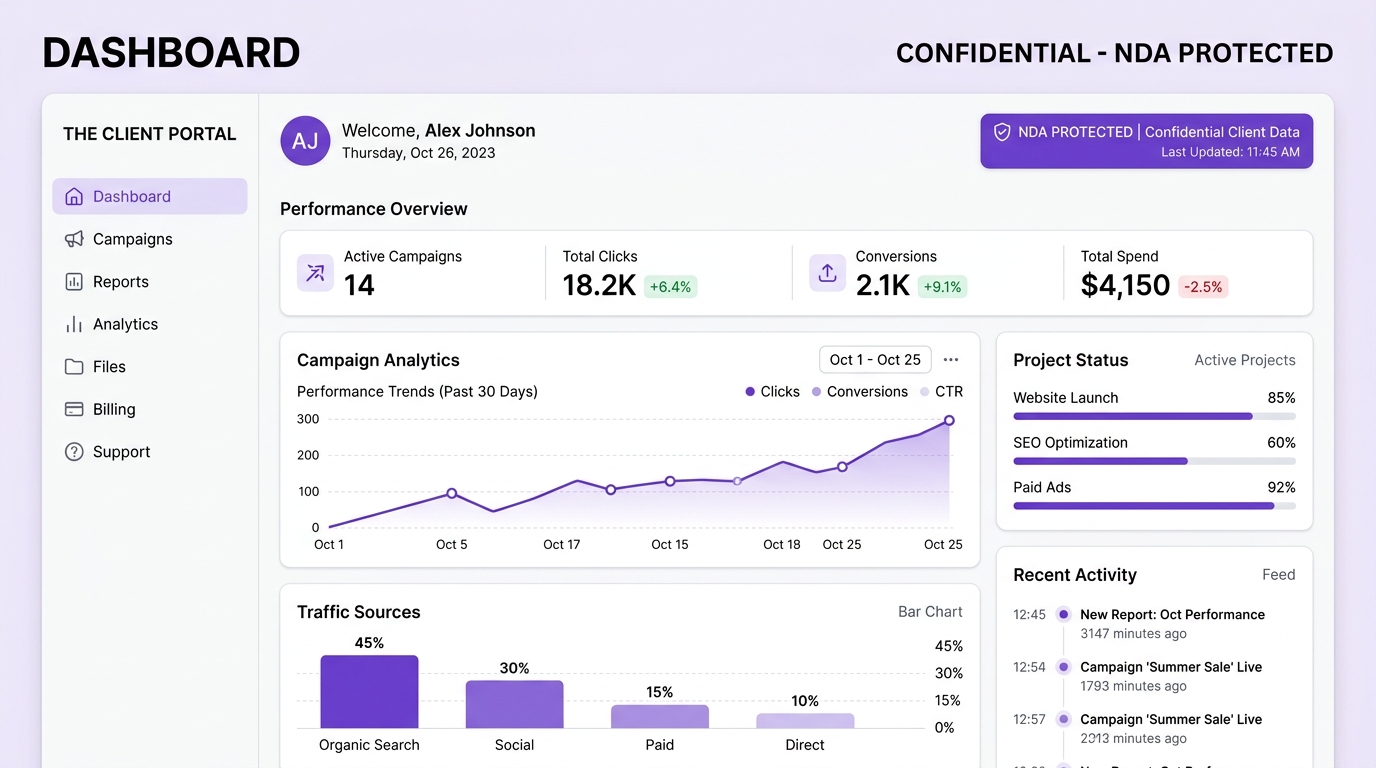Click the 2.1K Conversions value

882,285
